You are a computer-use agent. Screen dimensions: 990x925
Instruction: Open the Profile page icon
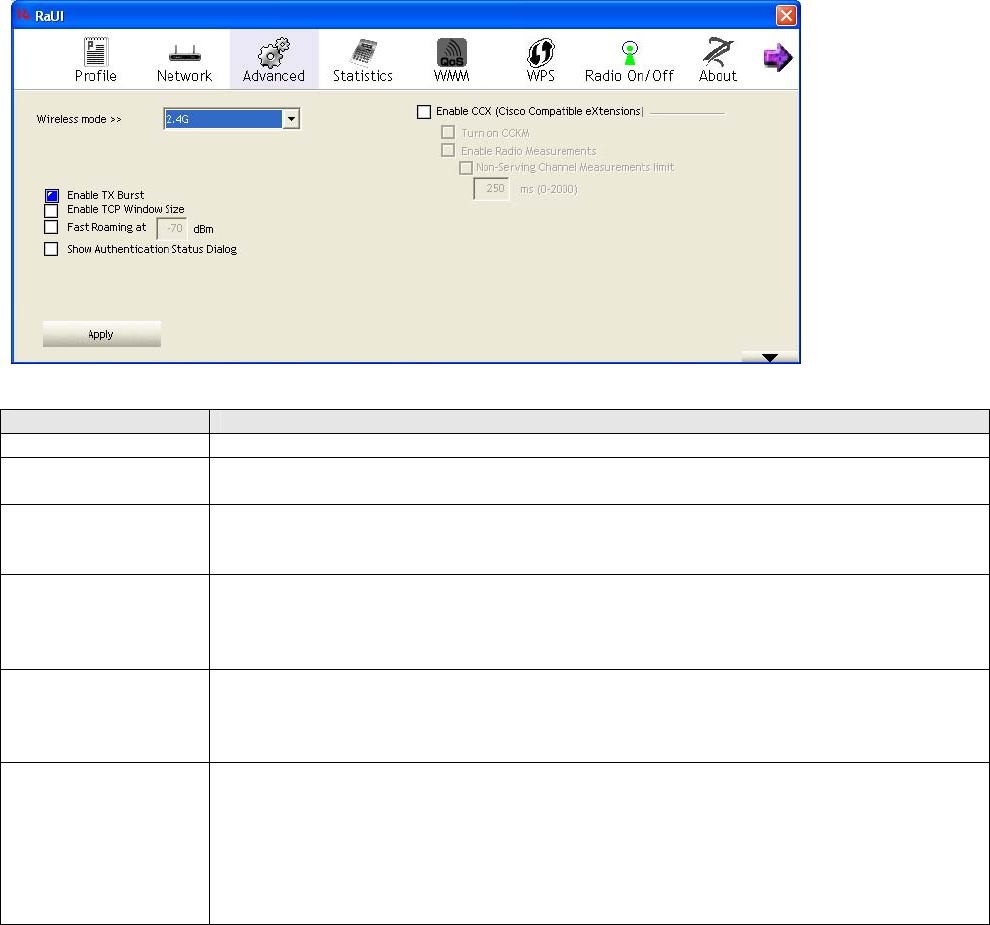[95, 52]
